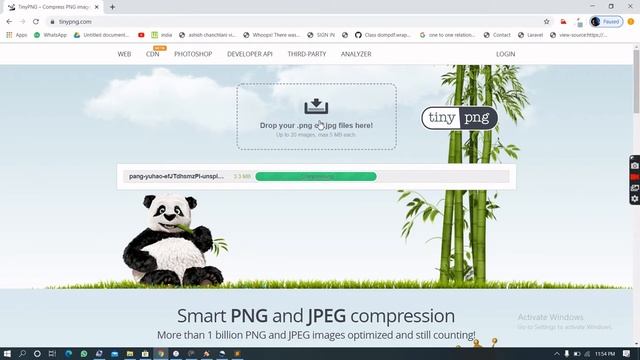Viewport: 640px width, 360px height.
Task: Click the pang-yuhao file name in the upload row
Action: pos(176,176)
